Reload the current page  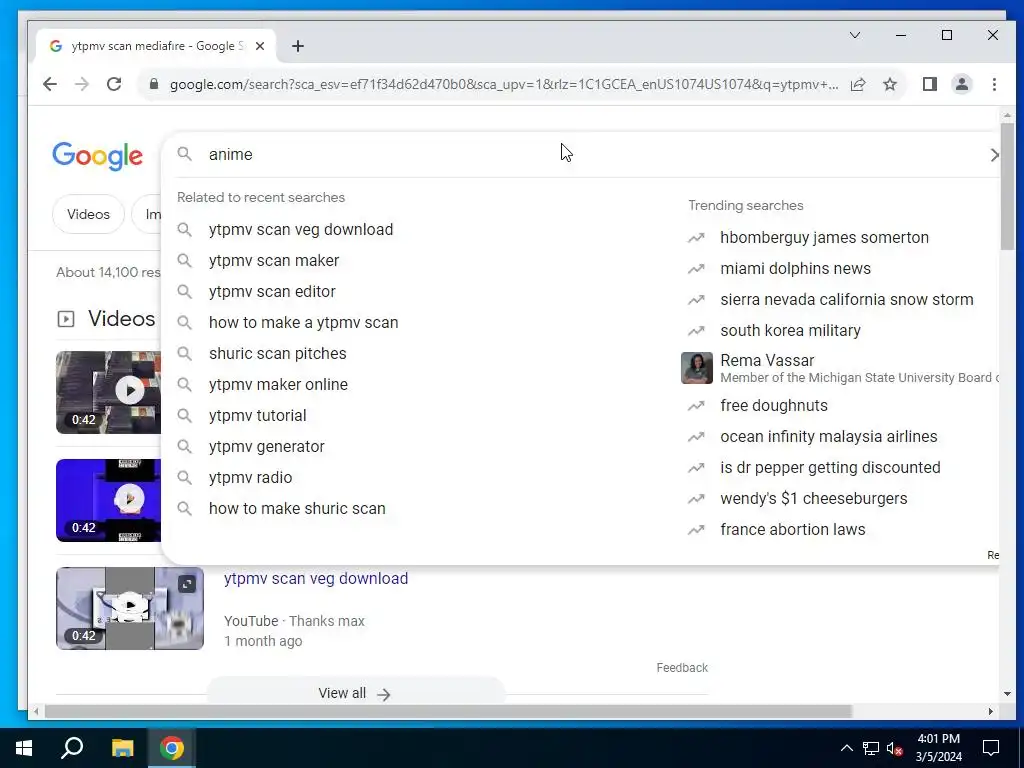(x=114, y=84)
